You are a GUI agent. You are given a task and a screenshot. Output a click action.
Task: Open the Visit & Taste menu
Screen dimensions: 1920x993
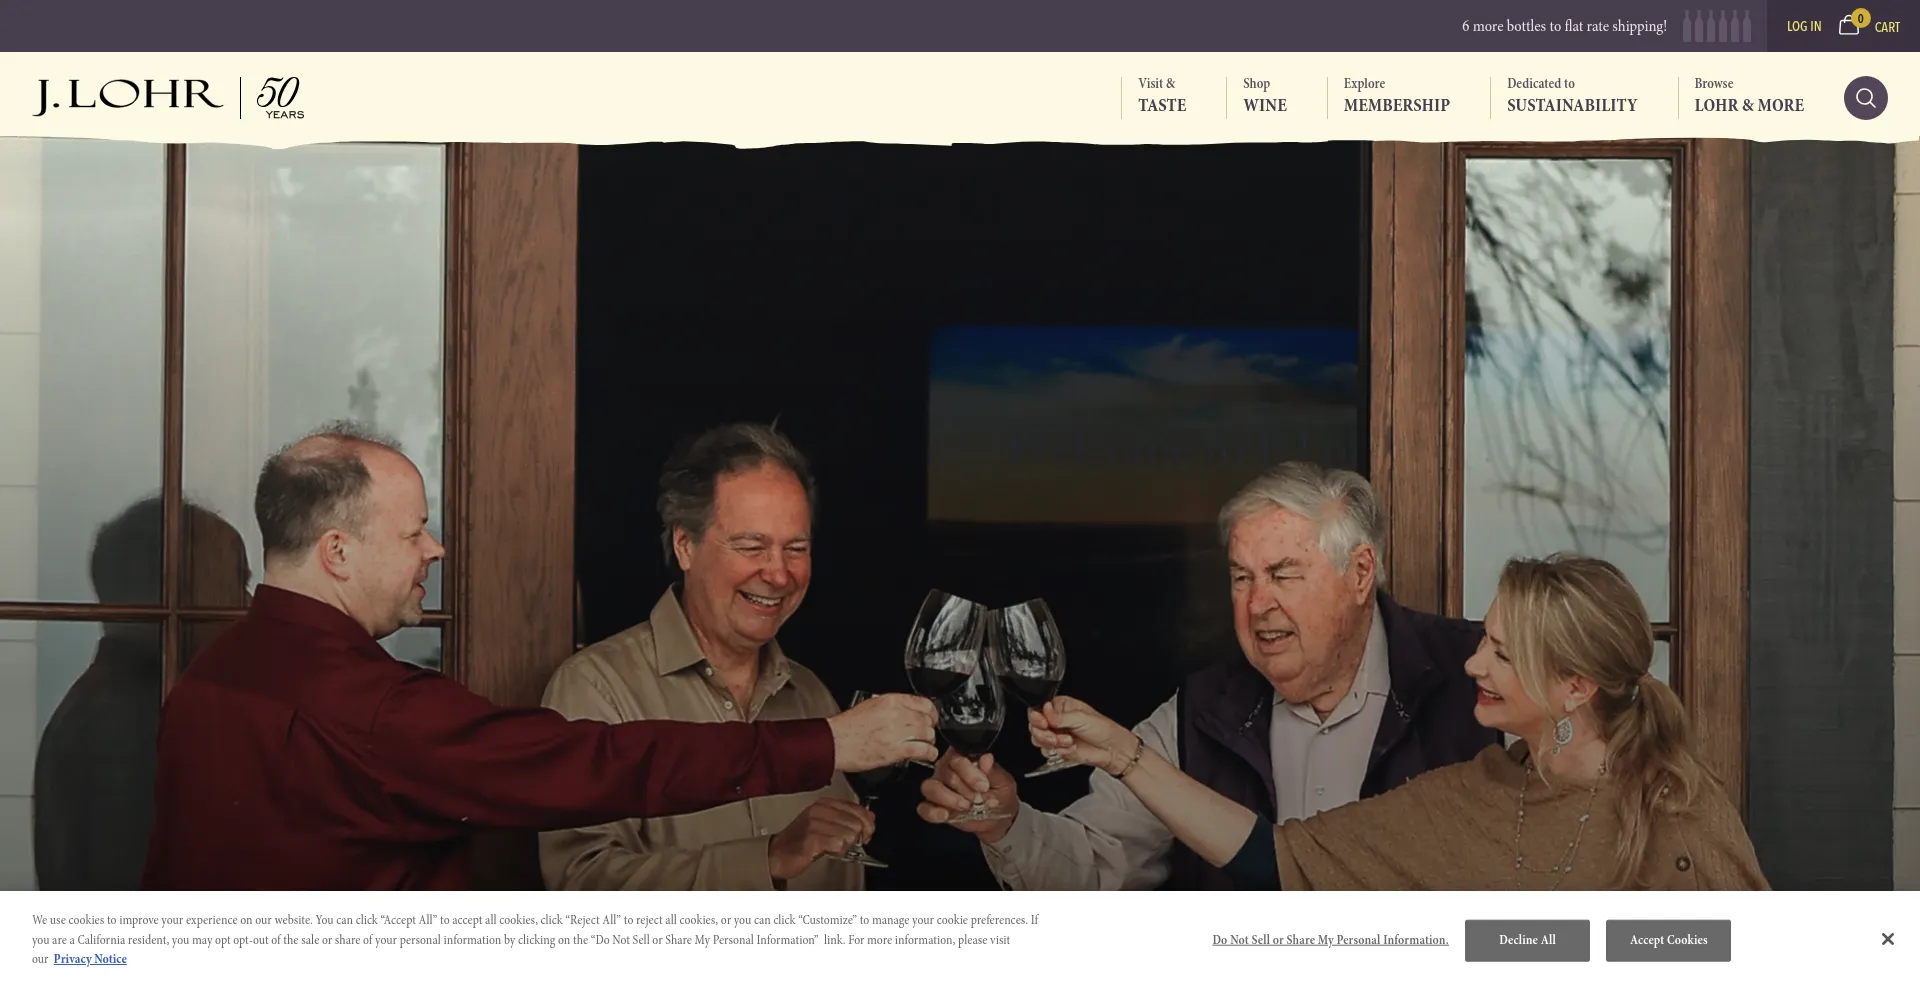[x=1162, y=95]
